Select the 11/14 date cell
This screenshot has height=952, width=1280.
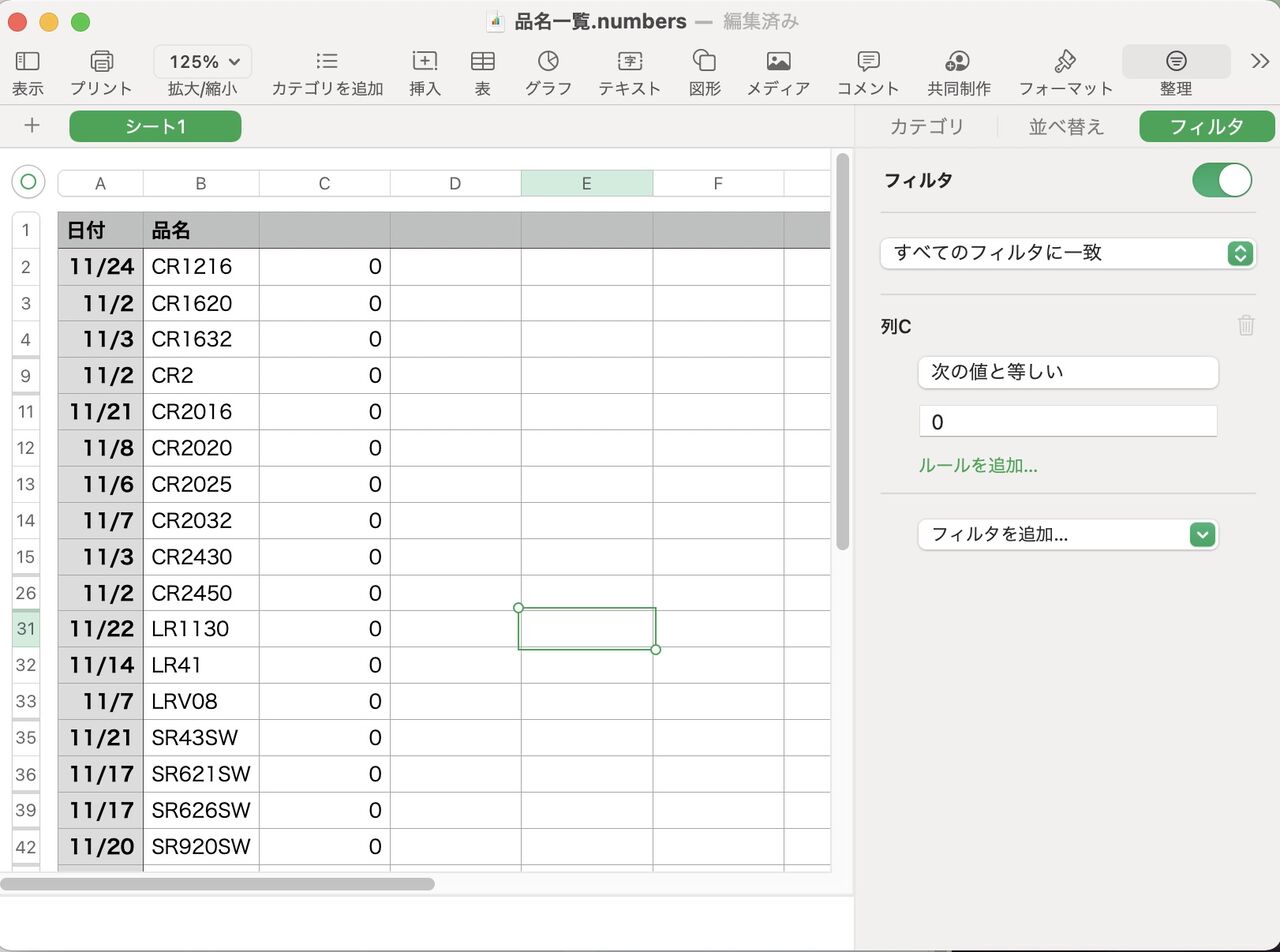(x=100, y=665)
